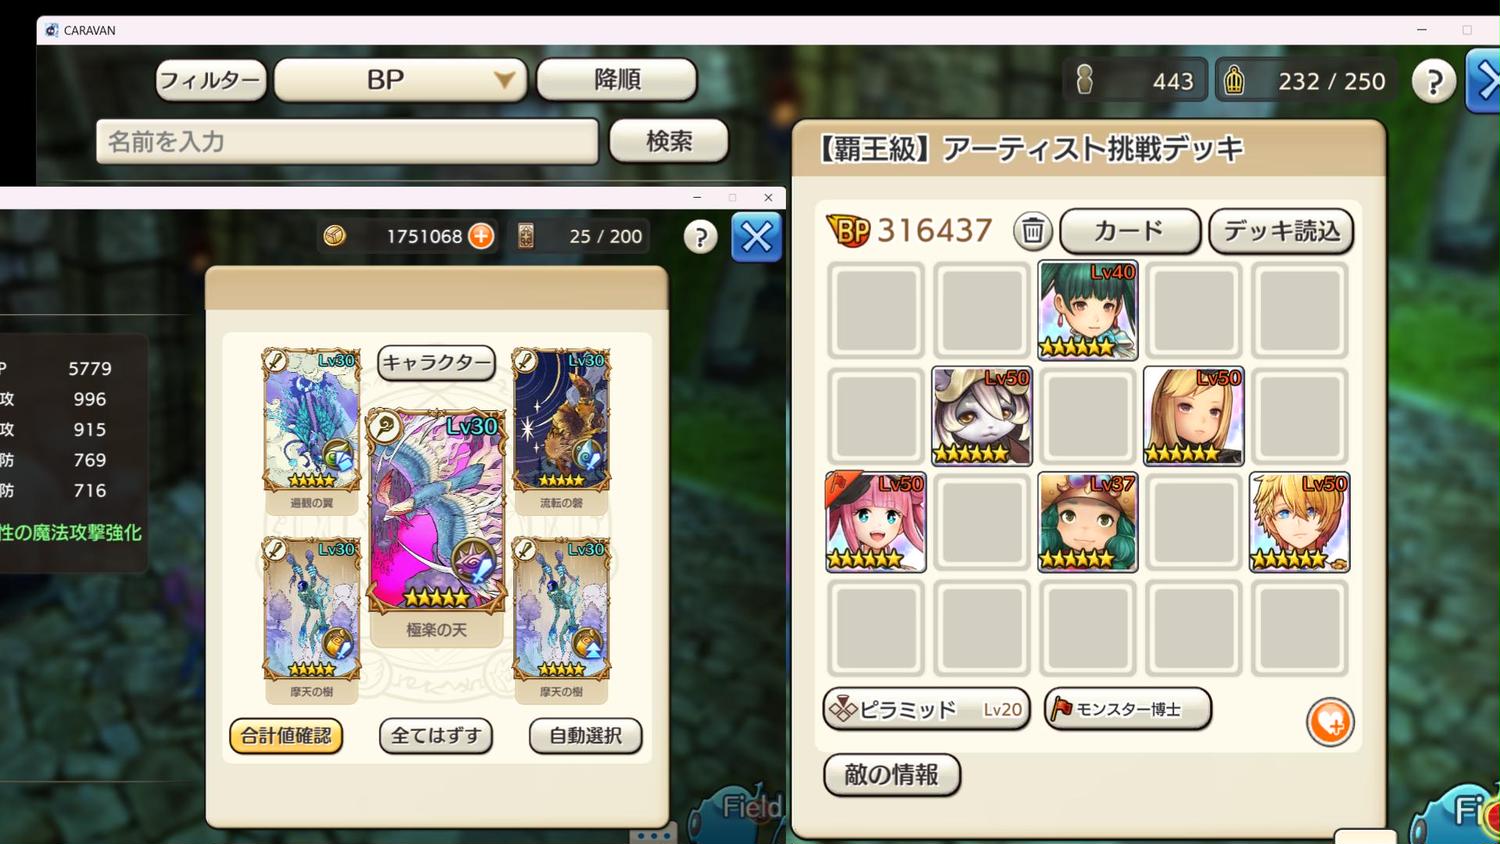This screenshot has height=844, width=1500.
Task: Click the 敵の情報 button
Action: click(891, 775)
